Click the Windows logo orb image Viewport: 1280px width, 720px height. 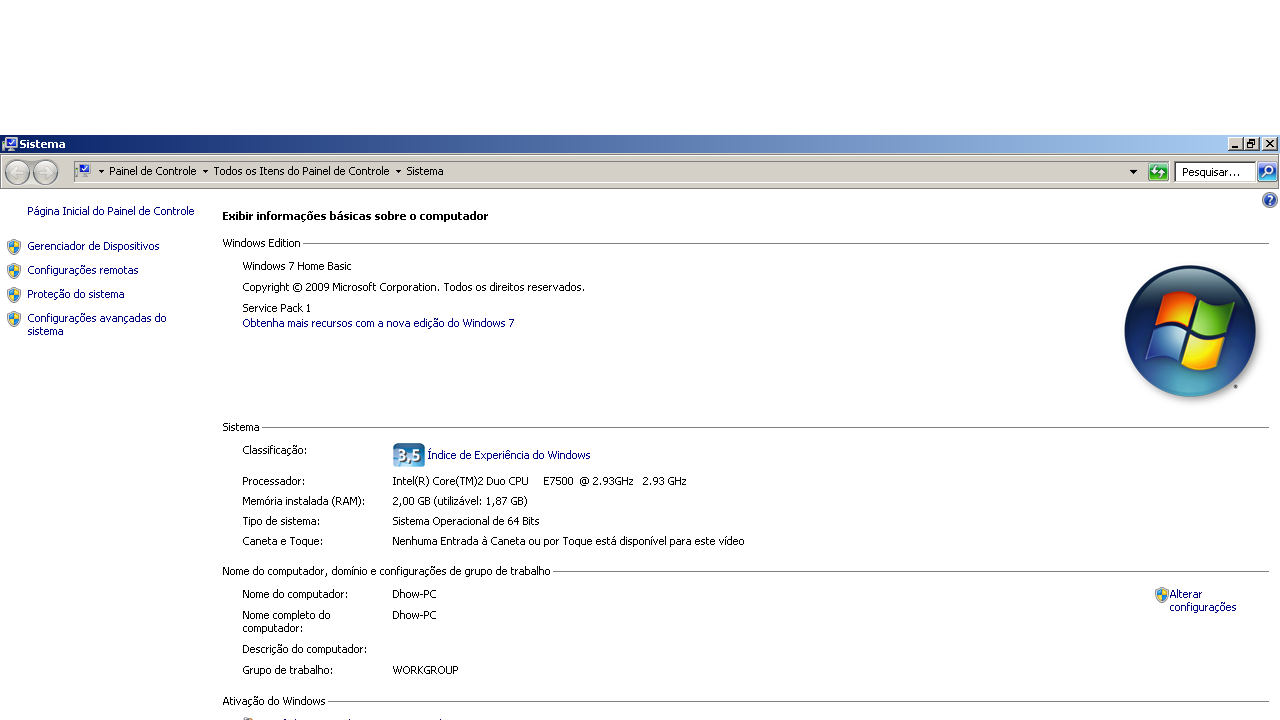click(x=1190, y=332)
